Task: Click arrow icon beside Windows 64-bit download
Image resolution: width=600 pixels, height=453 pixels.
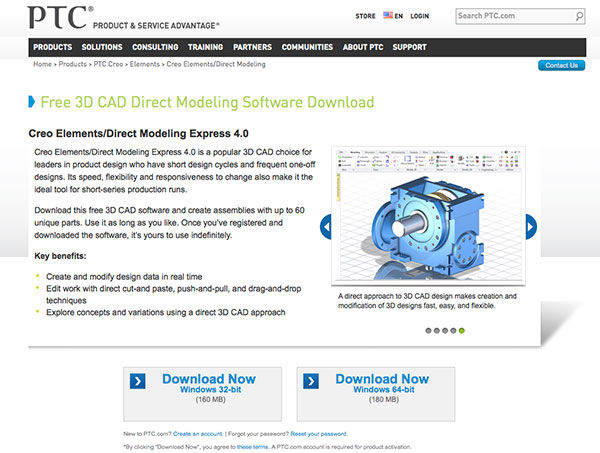Action: point(311,381)
